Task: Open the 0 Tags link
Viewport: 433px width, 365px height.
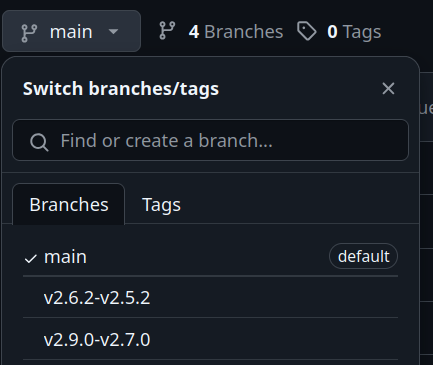Action: click(354, 32)
